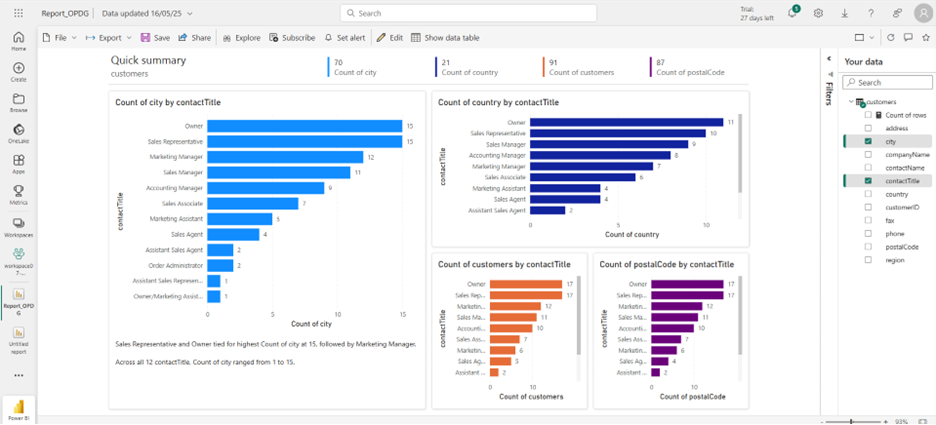Click the refresh visuals icon
Viewport: 936px width, 425px height.
click(891, 38)
